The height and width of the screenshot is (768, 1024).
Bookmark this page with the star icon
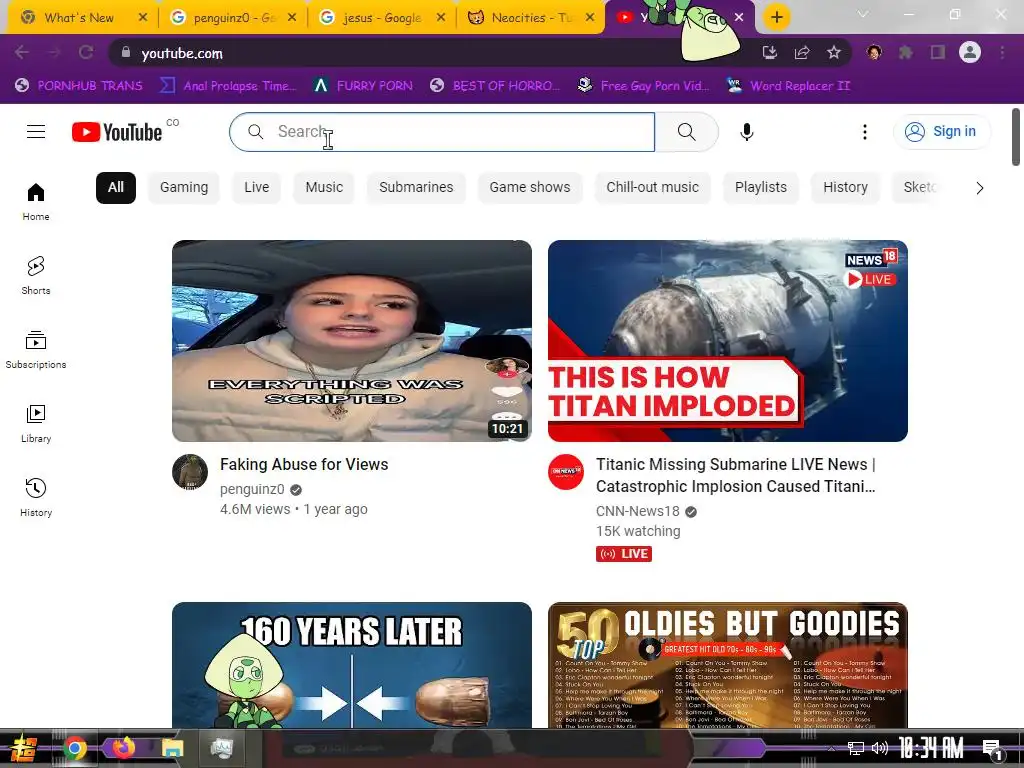pyautogui.click(x=834, y=53)
